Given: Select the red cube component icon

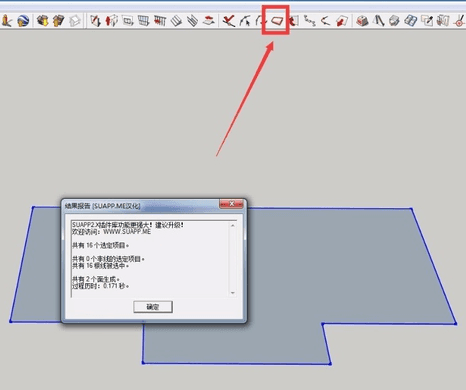Looking at the screenshot, I should pyautogui.click(x=362, y=21).
